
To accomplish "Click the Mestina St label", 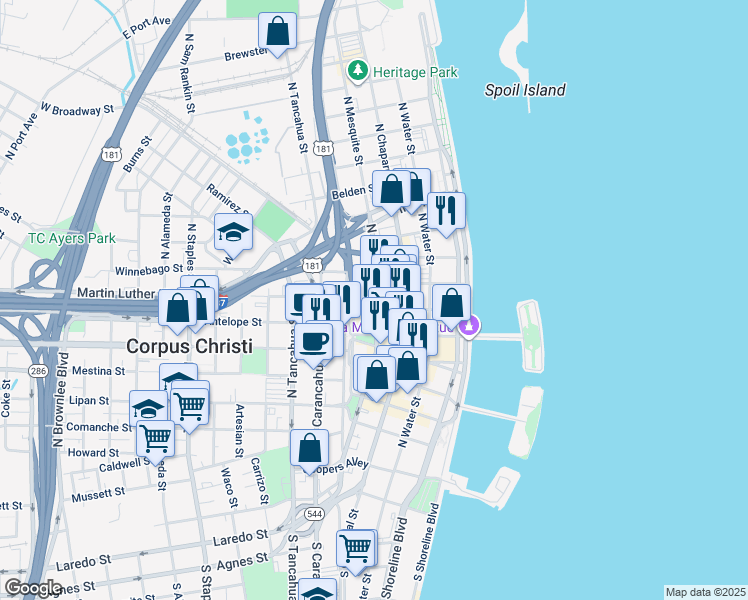I will click(x=98, y=371).
